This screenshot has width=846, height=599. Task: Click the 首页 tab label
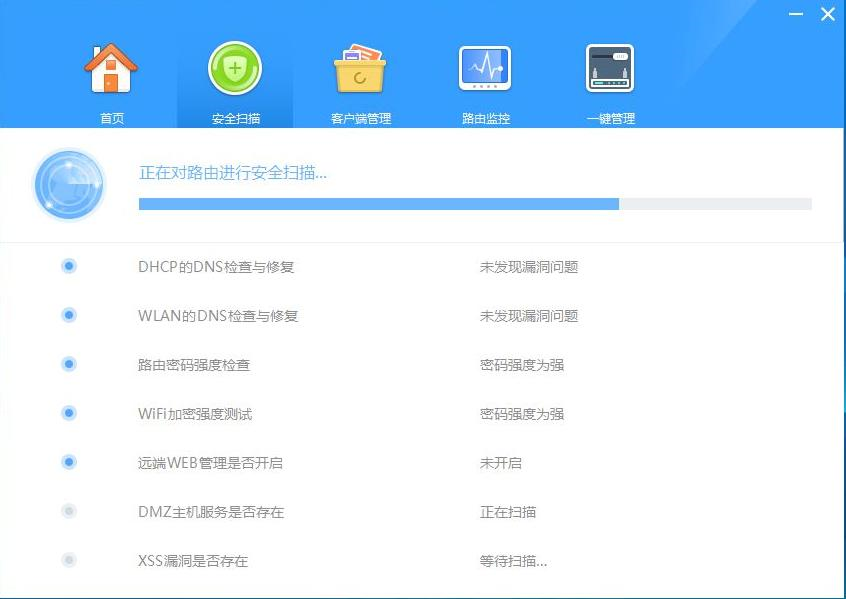[112, 118]
